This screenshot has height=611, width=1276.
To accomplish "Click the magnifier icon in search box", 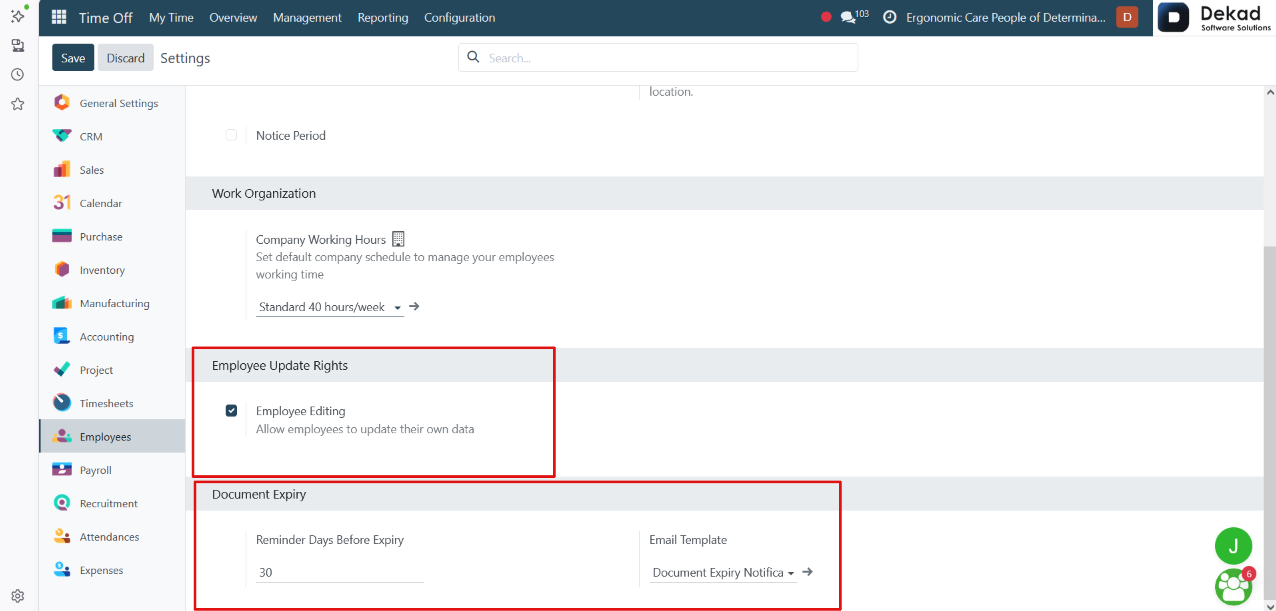I will point(474,58).
